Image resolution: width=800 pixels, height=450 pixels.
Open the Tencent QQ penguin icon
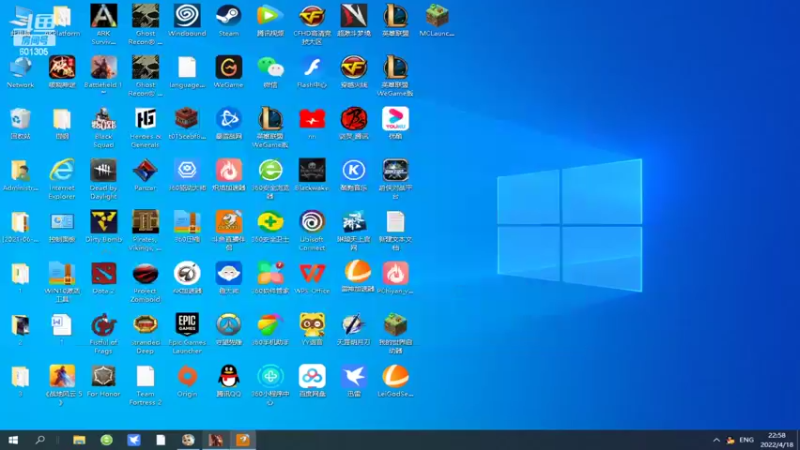click(x=229, y=381)
